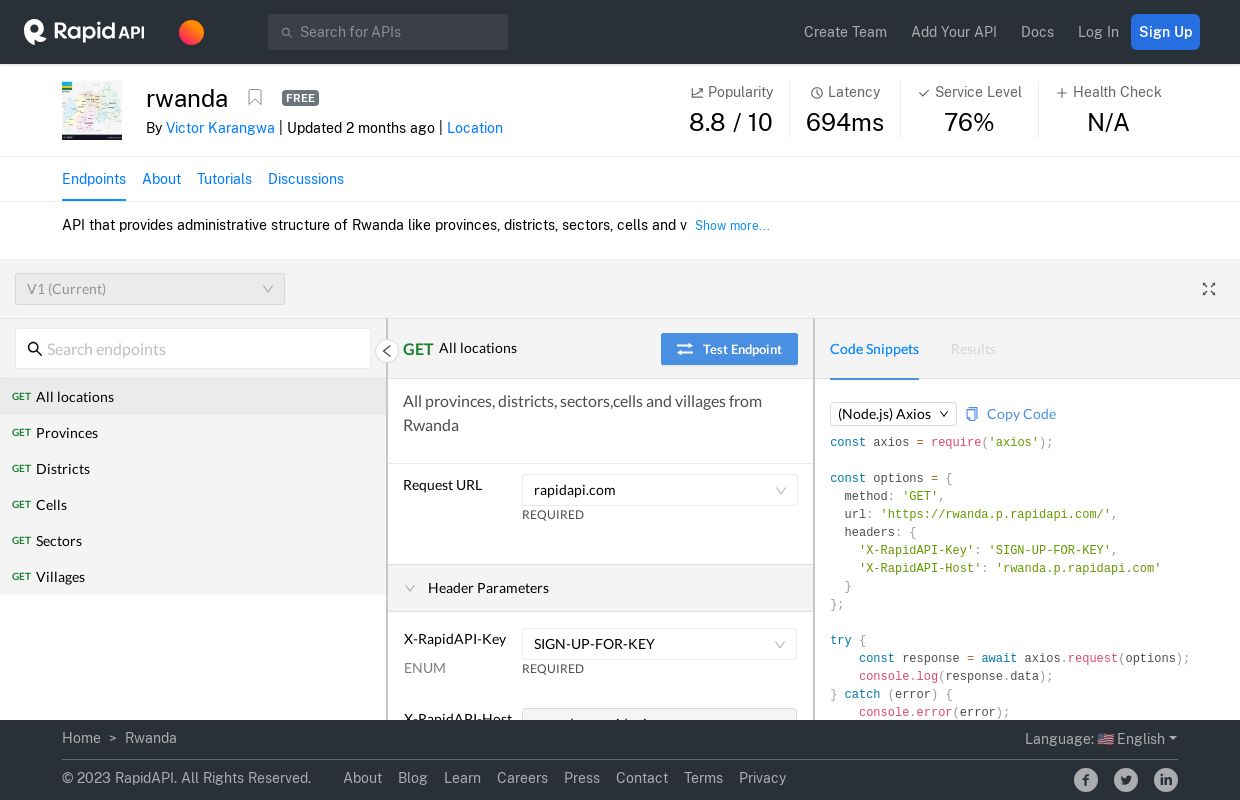
Task: Click the RapidAPI logo
Action: [84, 32]
